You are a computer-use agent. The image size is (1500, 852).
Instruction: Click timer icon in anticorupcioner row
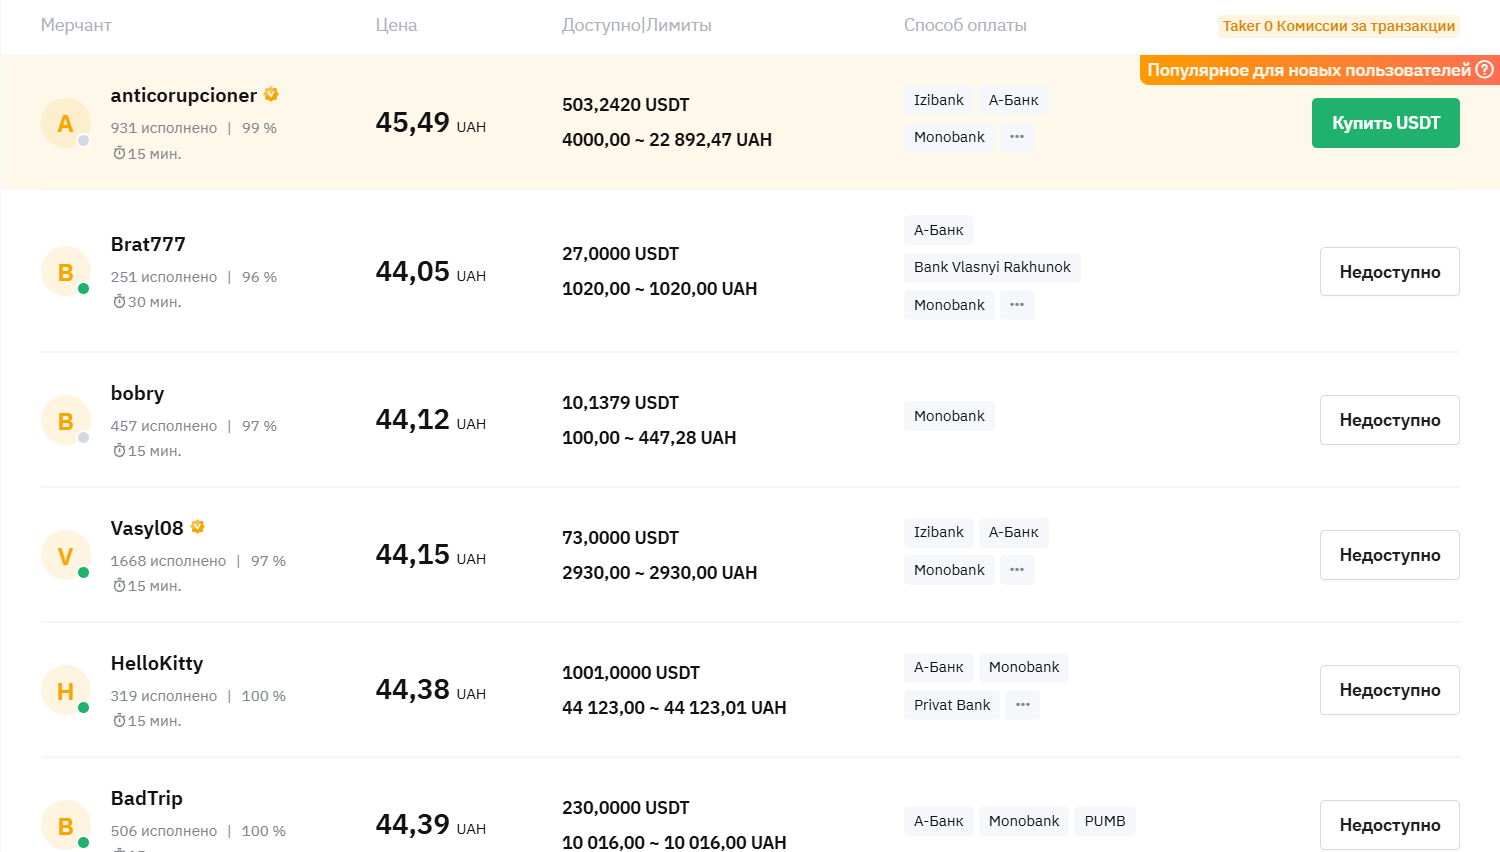click(119, 154)
